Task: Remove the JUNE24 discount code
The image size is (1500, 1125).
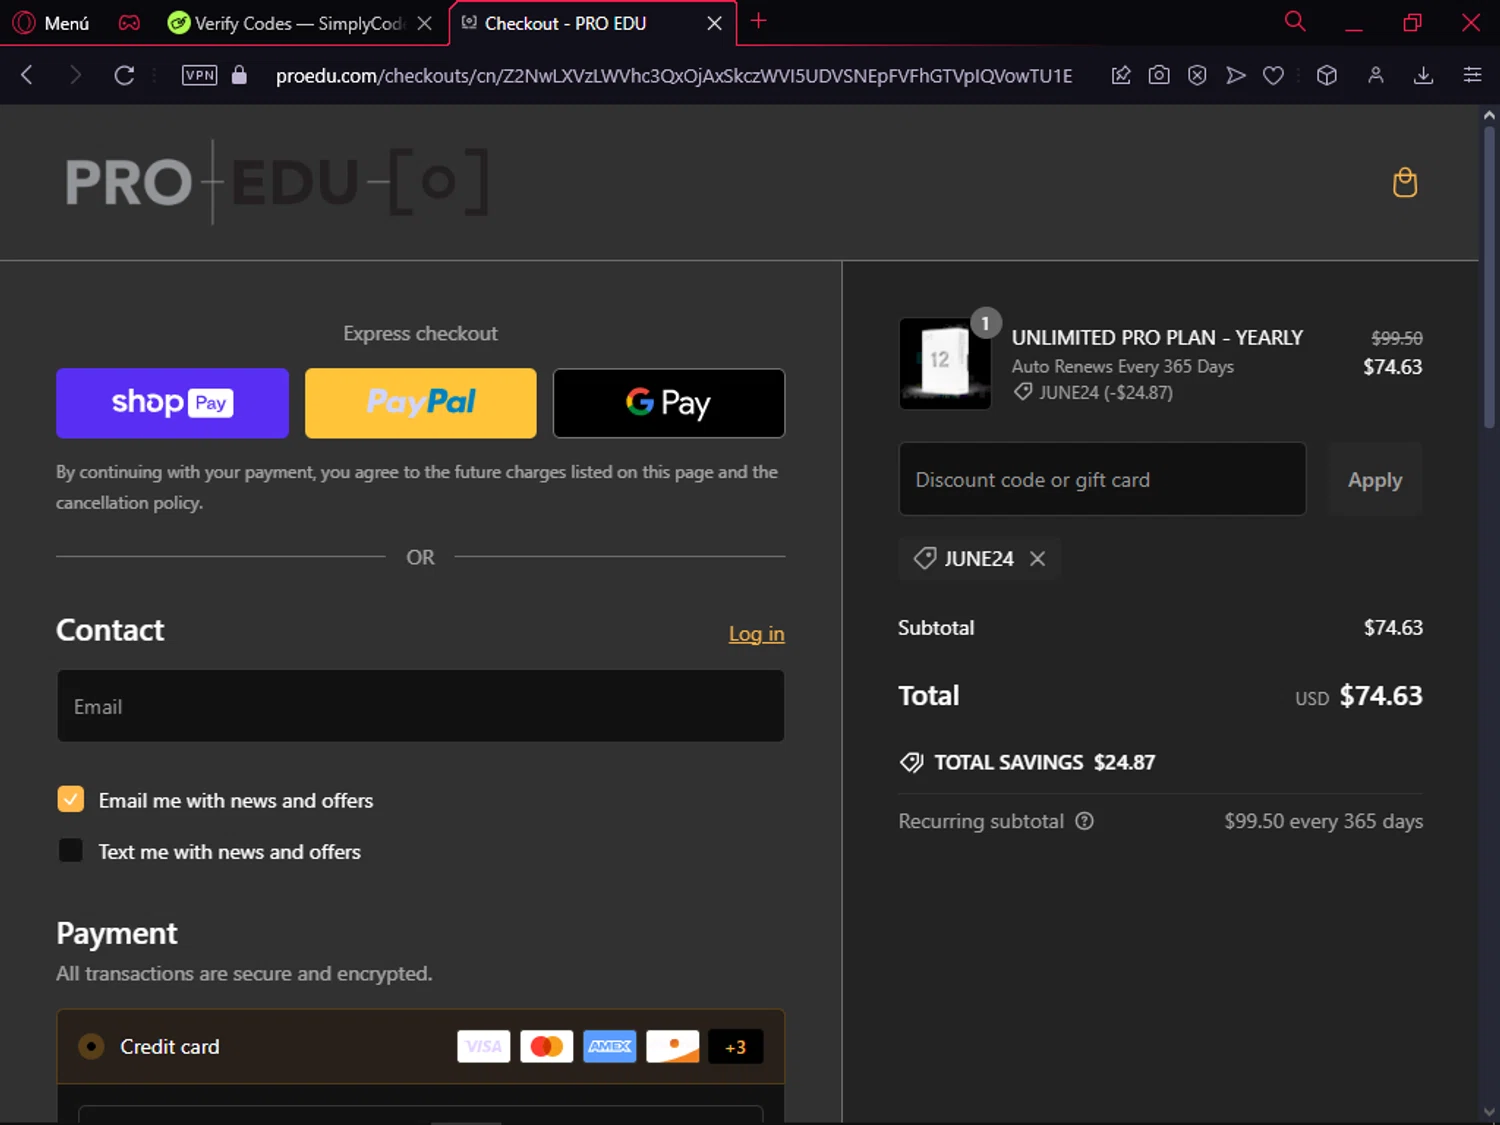Action: click(x=1038, y=559)
